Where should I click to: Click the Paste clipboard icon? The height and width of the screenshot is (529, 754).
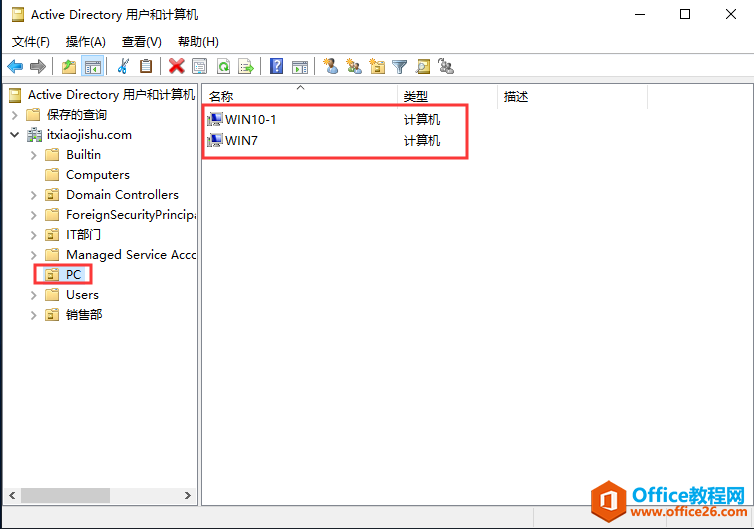click(146, 66)
